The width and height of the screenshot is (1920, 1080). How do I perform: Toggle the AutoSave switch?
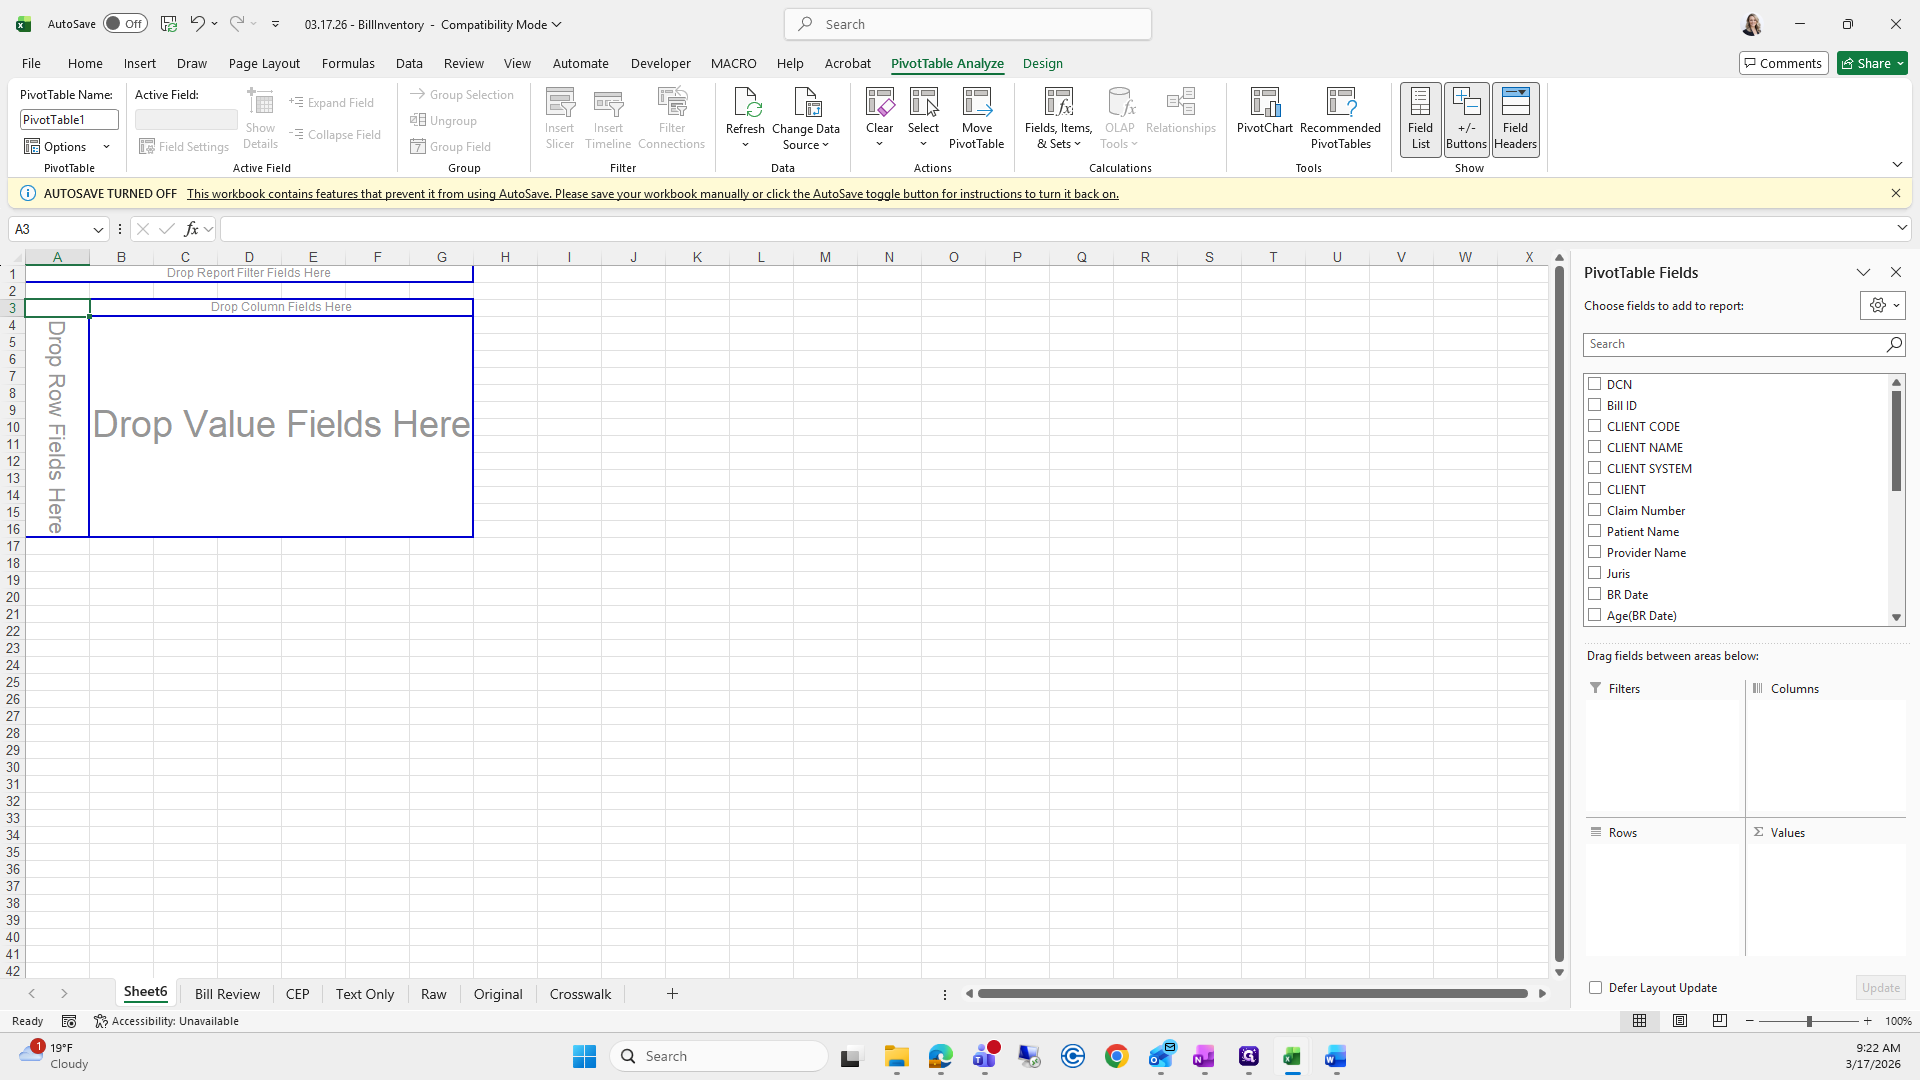pos(125,24)
